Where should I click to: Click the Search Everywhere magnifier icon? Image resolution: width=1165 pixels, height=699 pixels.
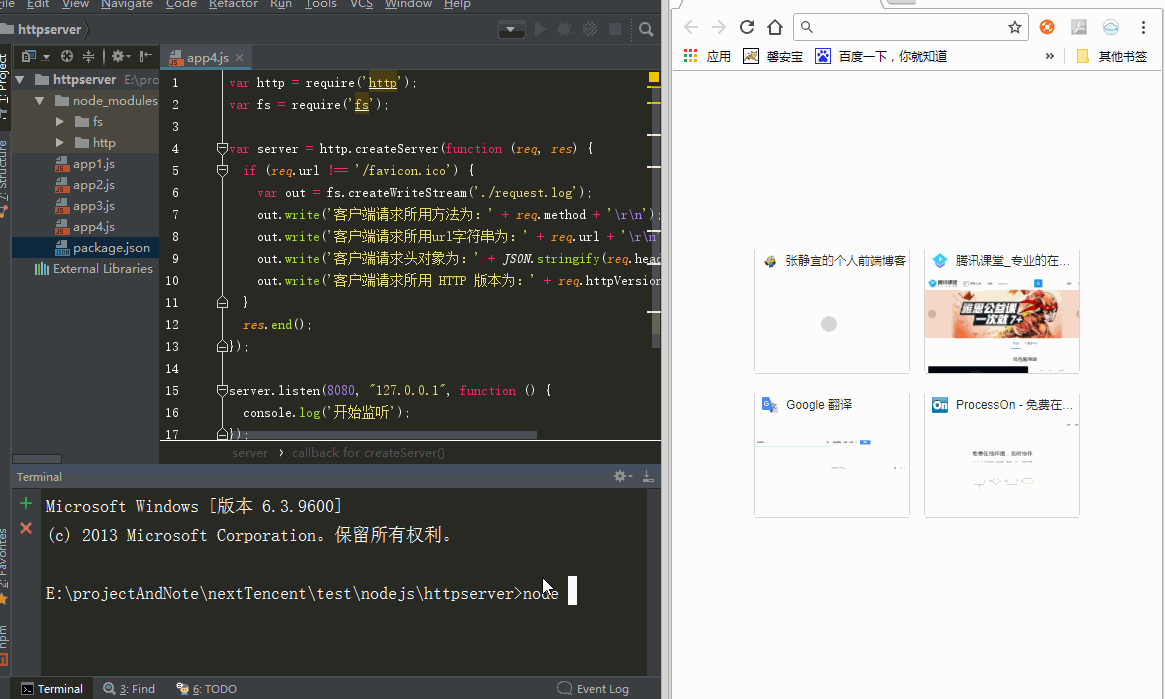(x=646, y=30)
